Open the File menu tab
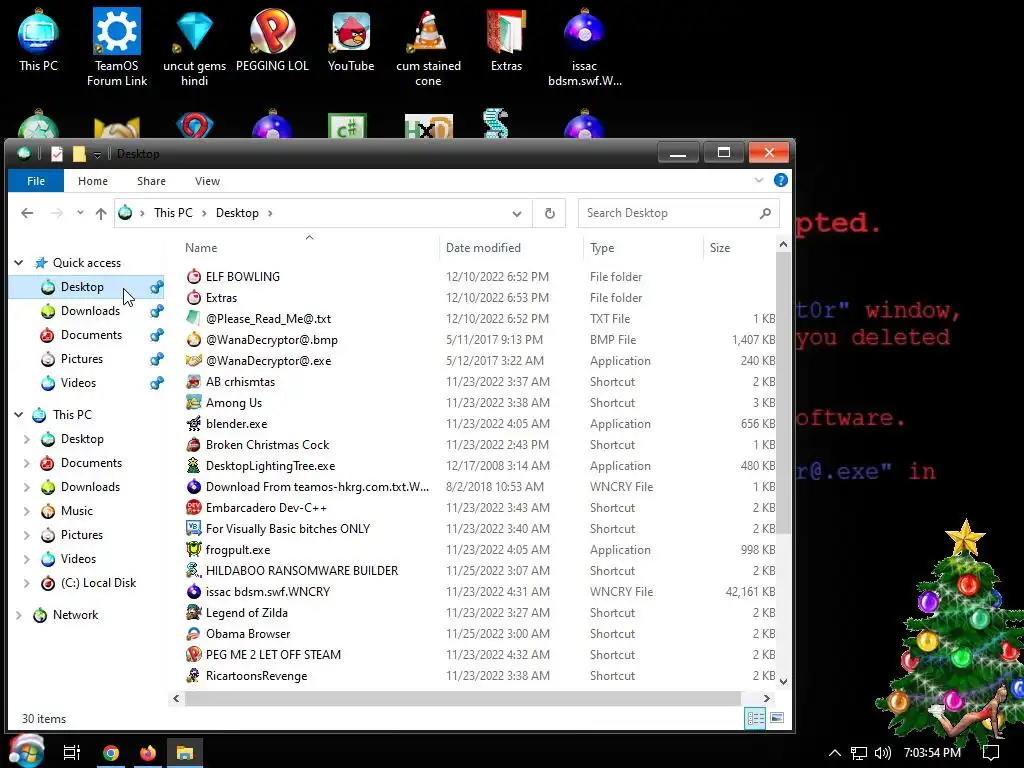Screen dimensions: 1024x768 [x=36, y=181]
